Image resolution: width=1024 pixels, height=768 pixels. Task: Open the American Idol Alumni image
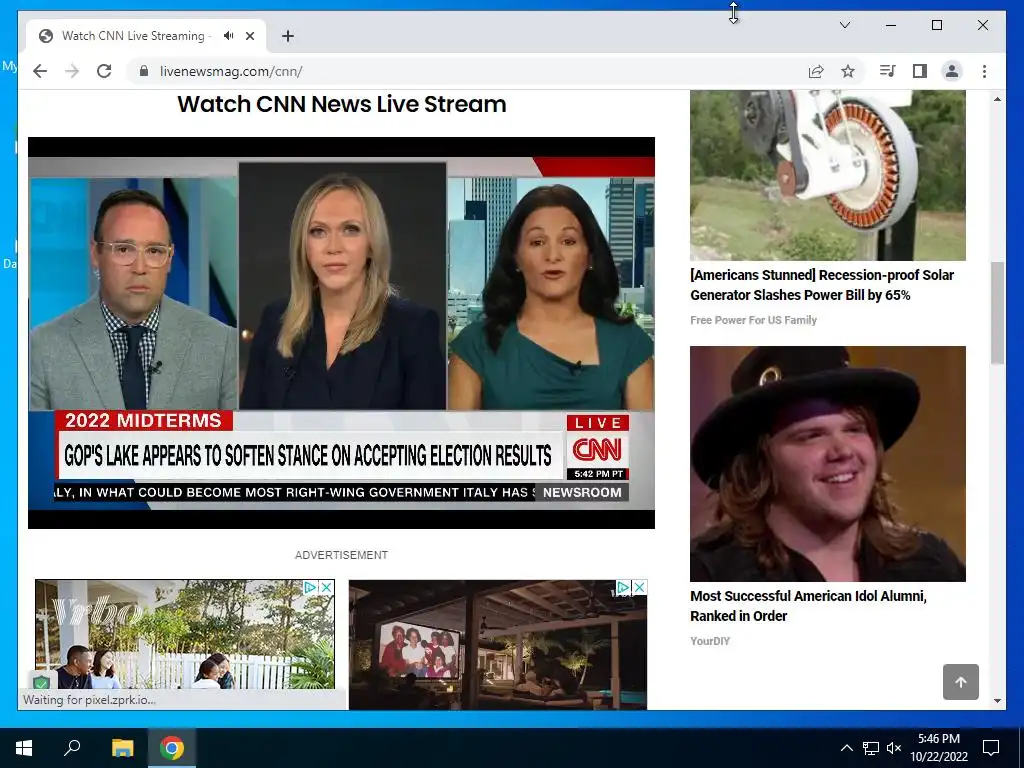[x=827, y=464]
